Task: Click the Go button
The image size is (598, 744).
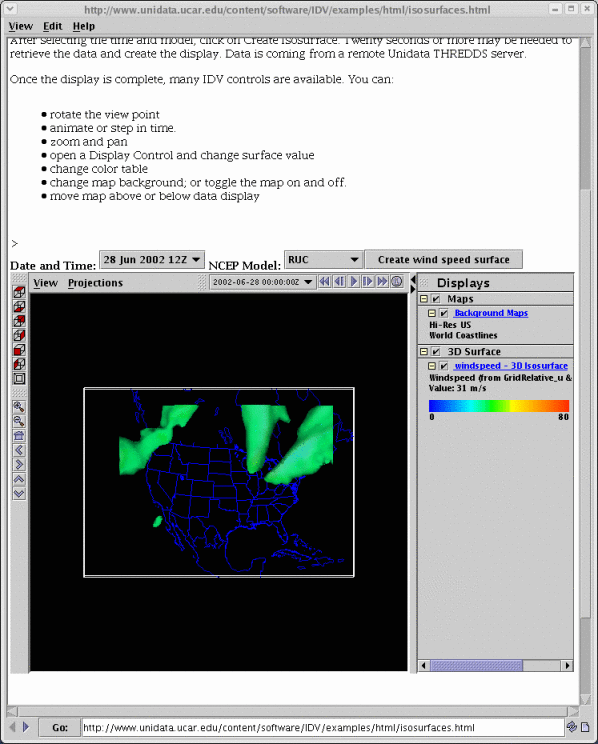Action: 60,727
